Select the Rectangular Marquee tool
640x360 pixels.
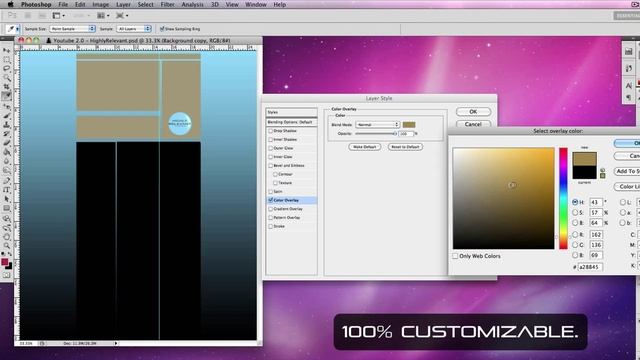[x=7, y=60]
